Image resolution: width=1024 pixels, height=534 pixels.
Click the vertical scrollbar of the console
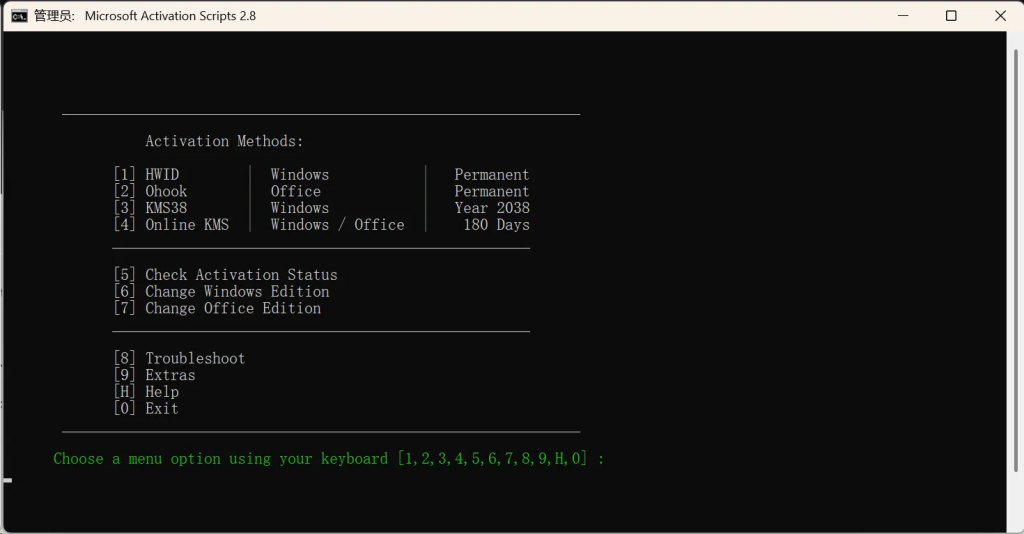(1016, 261)
